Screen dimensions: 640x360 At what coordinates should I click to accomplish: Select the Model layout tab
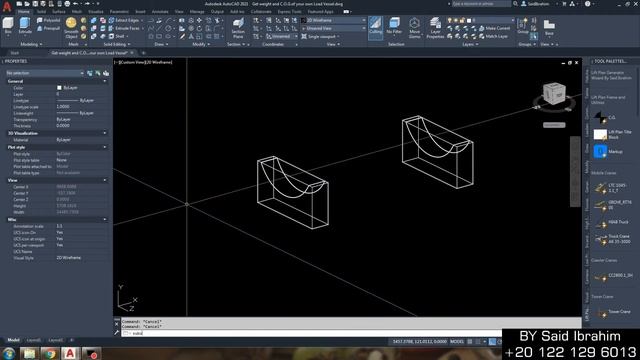click(x=13, y=340)
